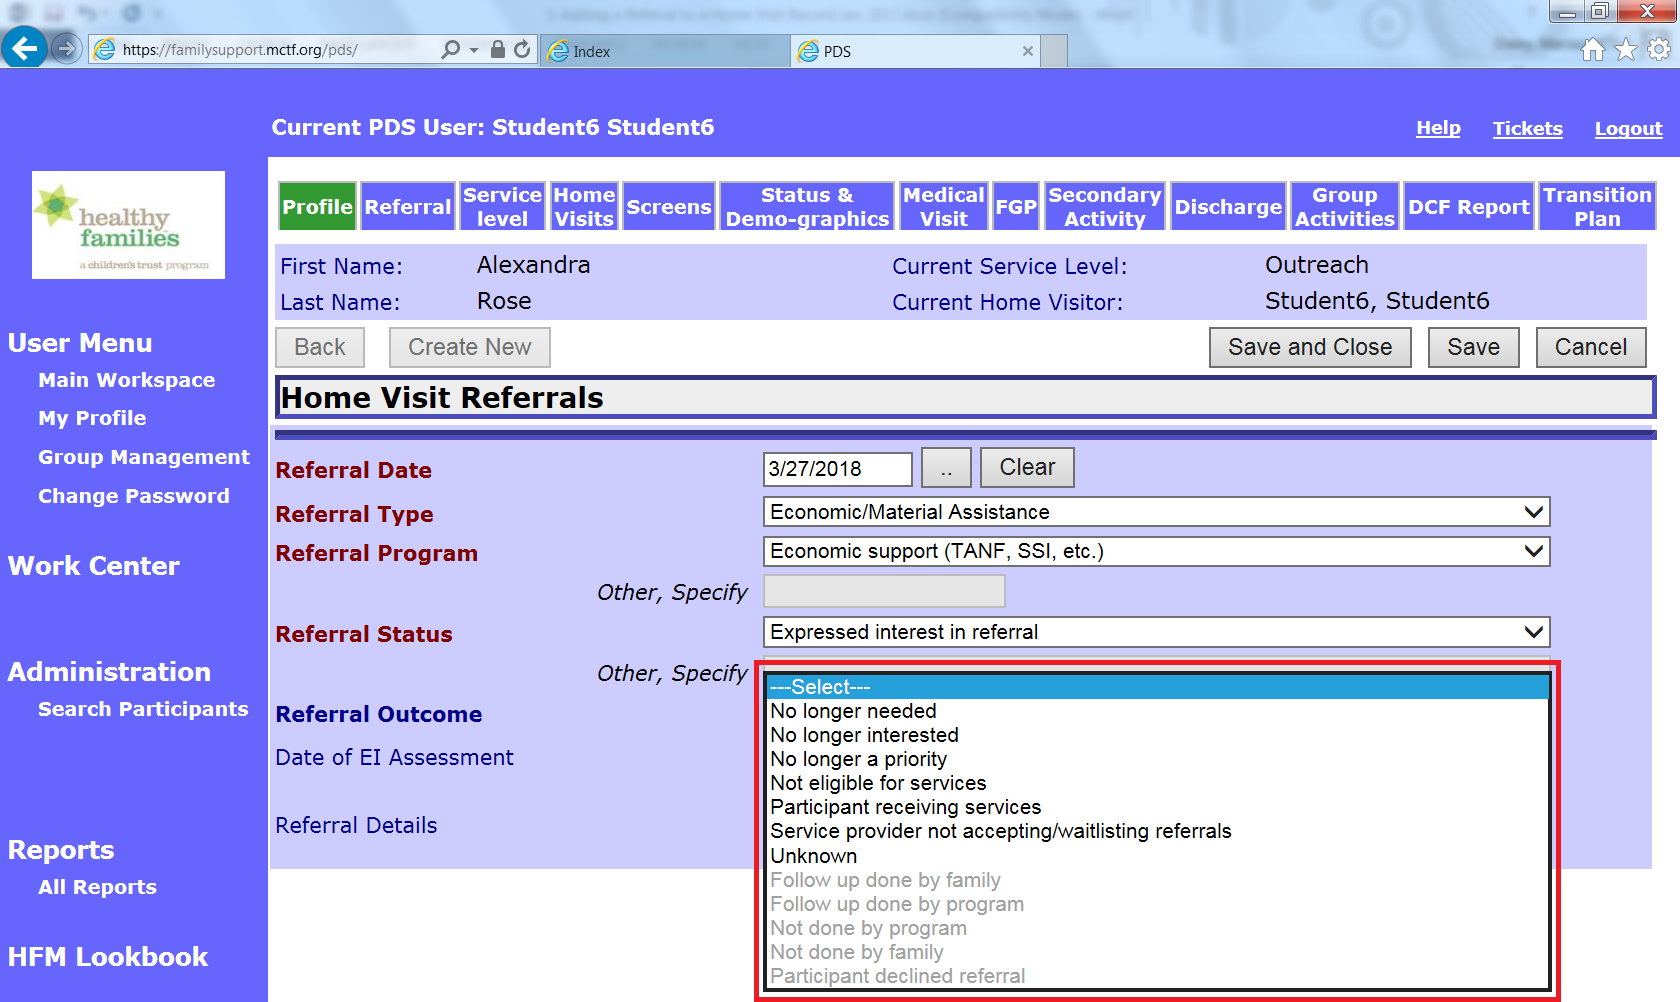The width and height of the screenshot is (1680, 1002).
Task: Open My Profile in the sidebar
Action: [x=92, y=418]
